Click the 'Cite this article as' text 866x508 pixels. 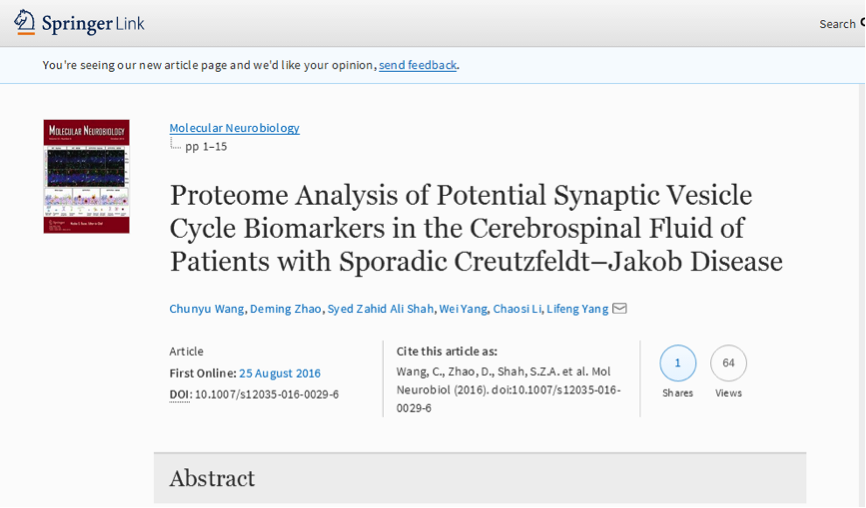[x=446, y=351]
